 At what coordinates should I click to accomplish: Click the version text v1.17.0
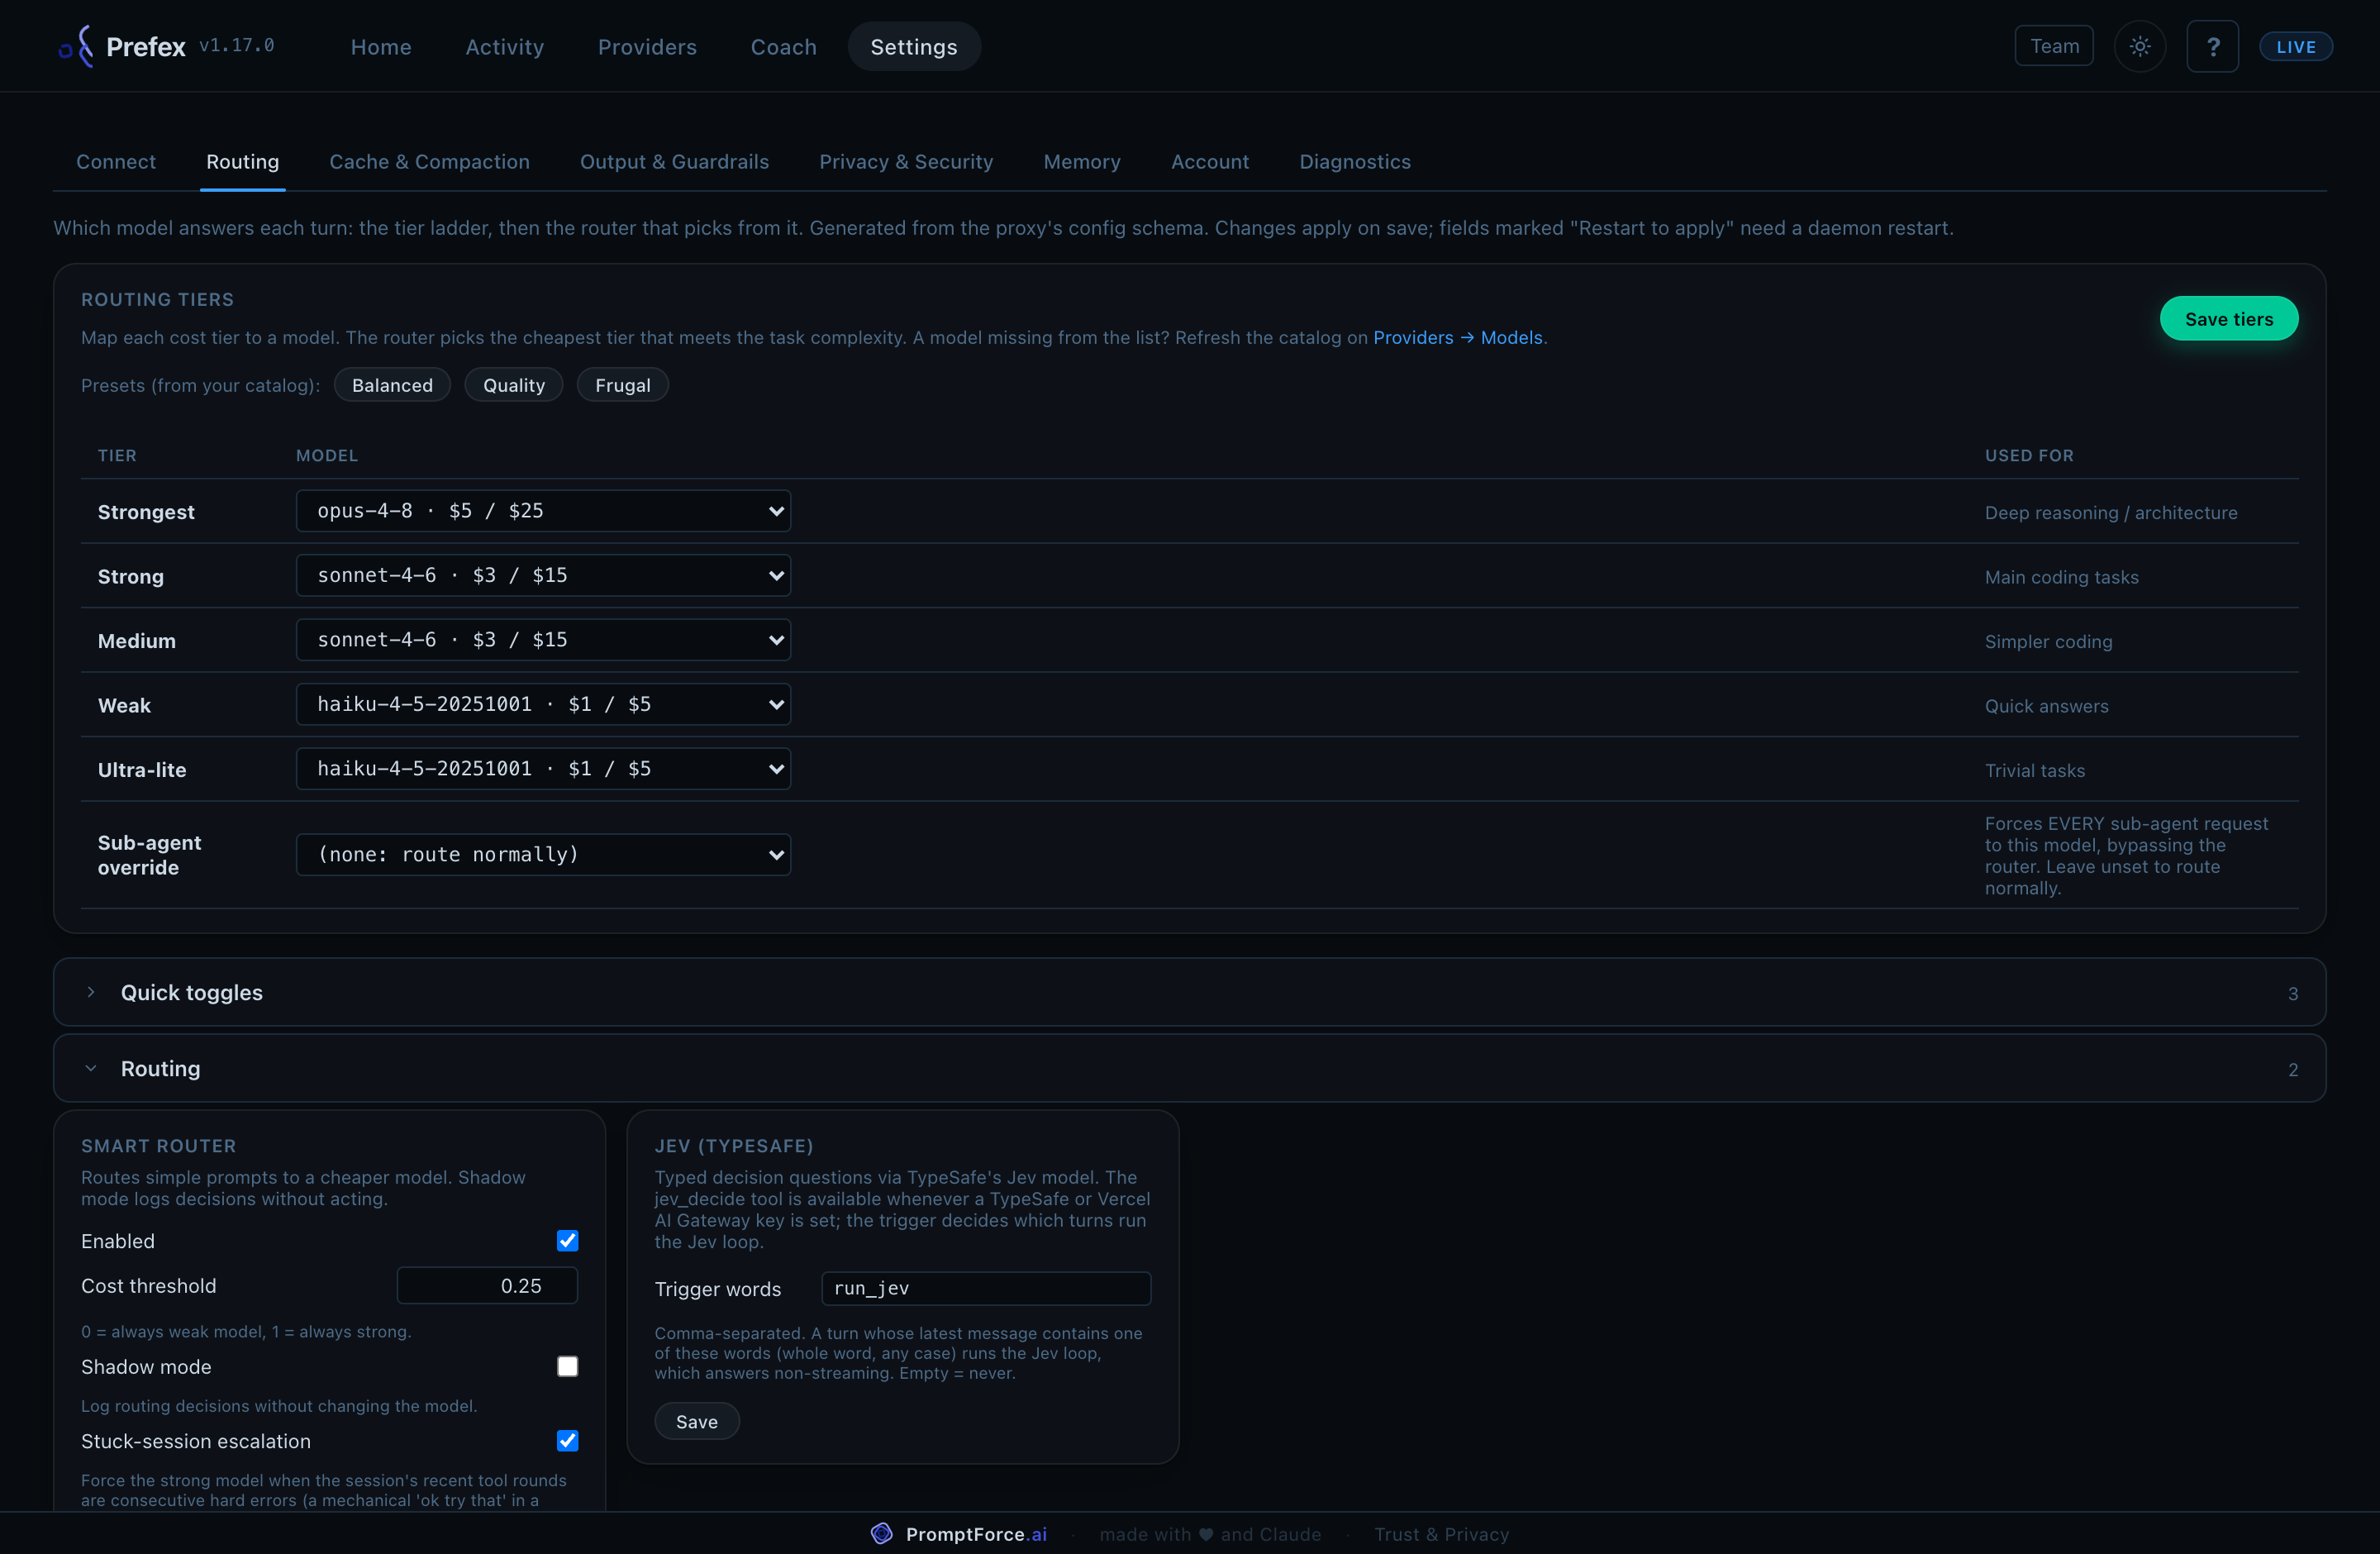click(237, 45)
